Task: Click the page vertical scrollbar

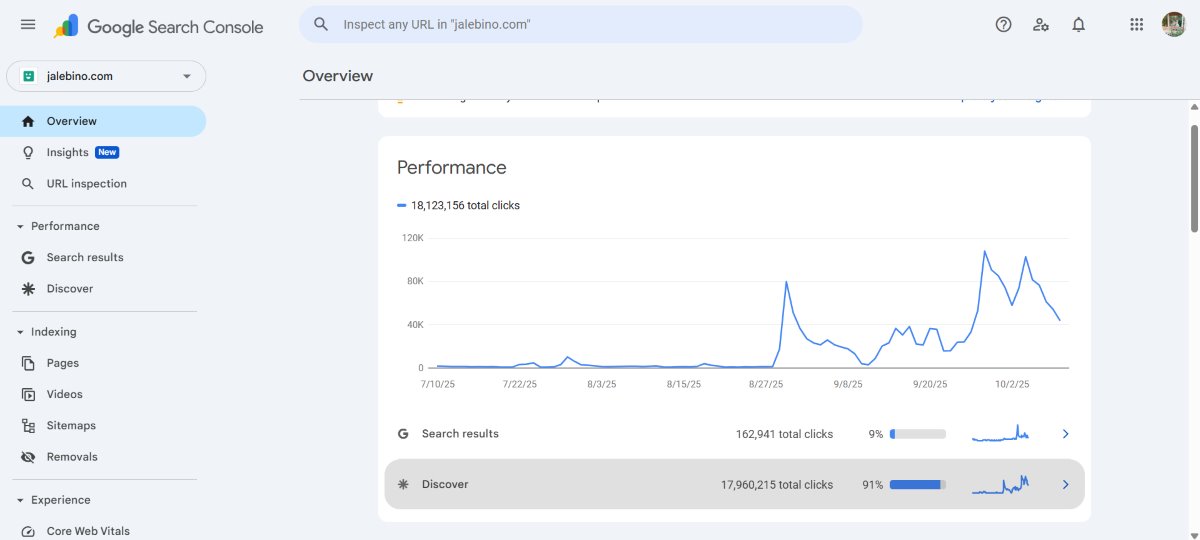Action: (1194, 180)
